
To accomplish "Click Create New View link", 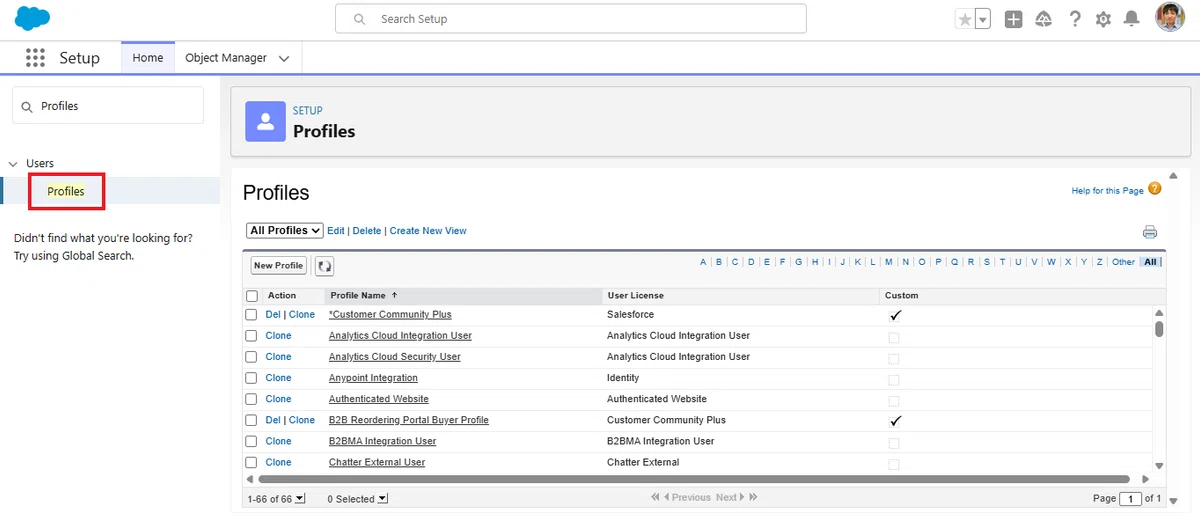I will [x=428, y=231].
